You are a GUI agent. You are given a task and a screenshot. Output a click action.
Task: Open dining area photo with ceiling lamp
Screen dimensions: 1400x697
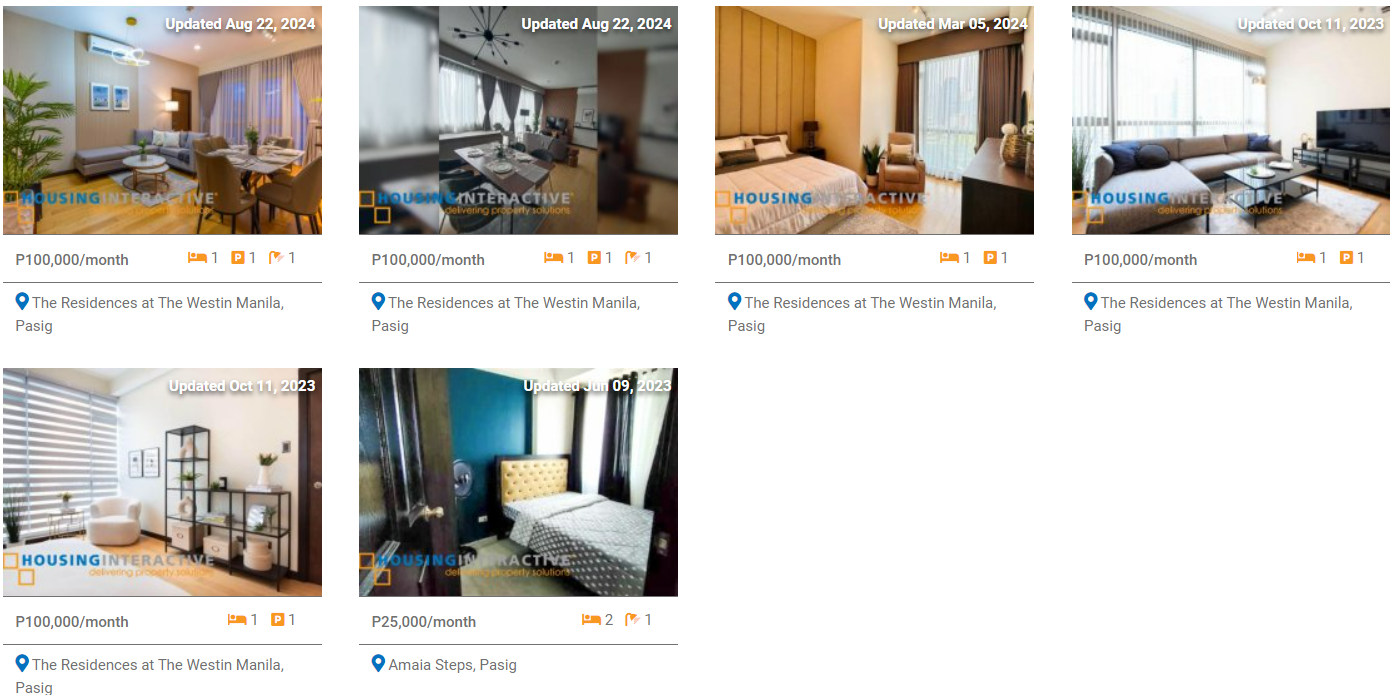pos(518,120)
